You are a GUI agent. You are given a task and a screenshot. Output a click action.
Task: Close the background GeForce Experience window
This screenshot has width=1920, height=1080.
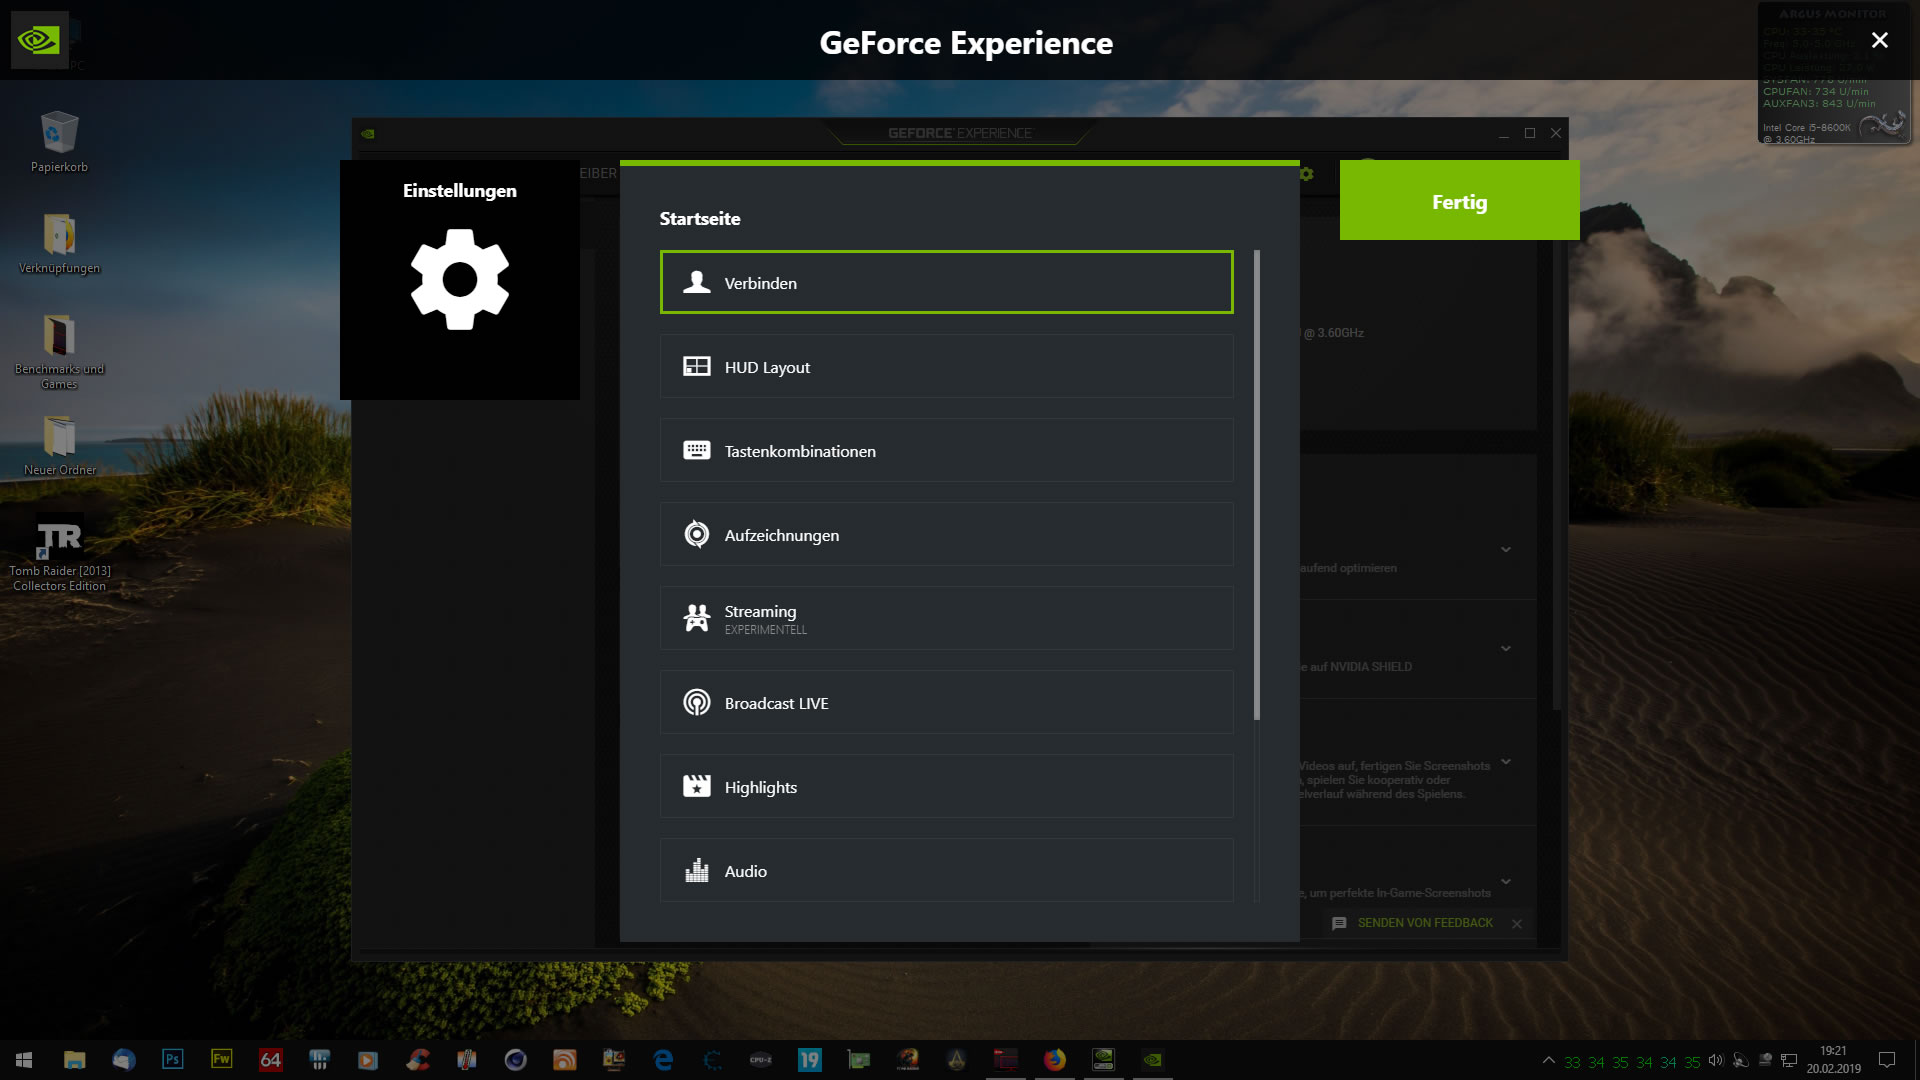click(1556, 133)
